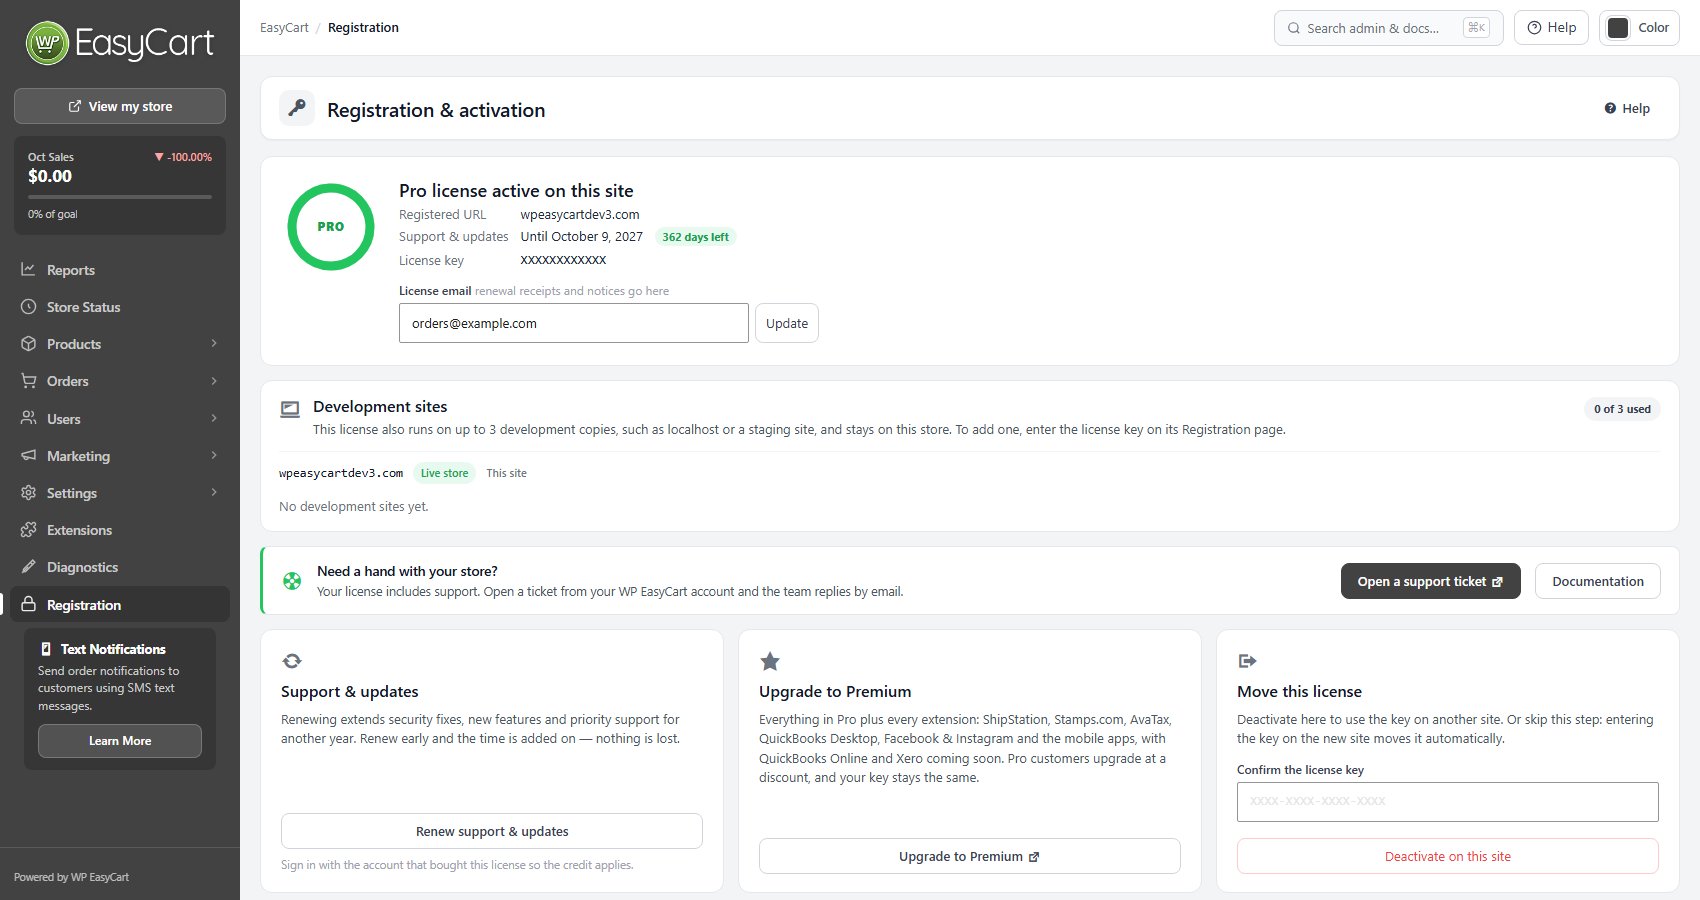Open the Diagnostics menu item

pyautogui.click(x=120, y=567)
